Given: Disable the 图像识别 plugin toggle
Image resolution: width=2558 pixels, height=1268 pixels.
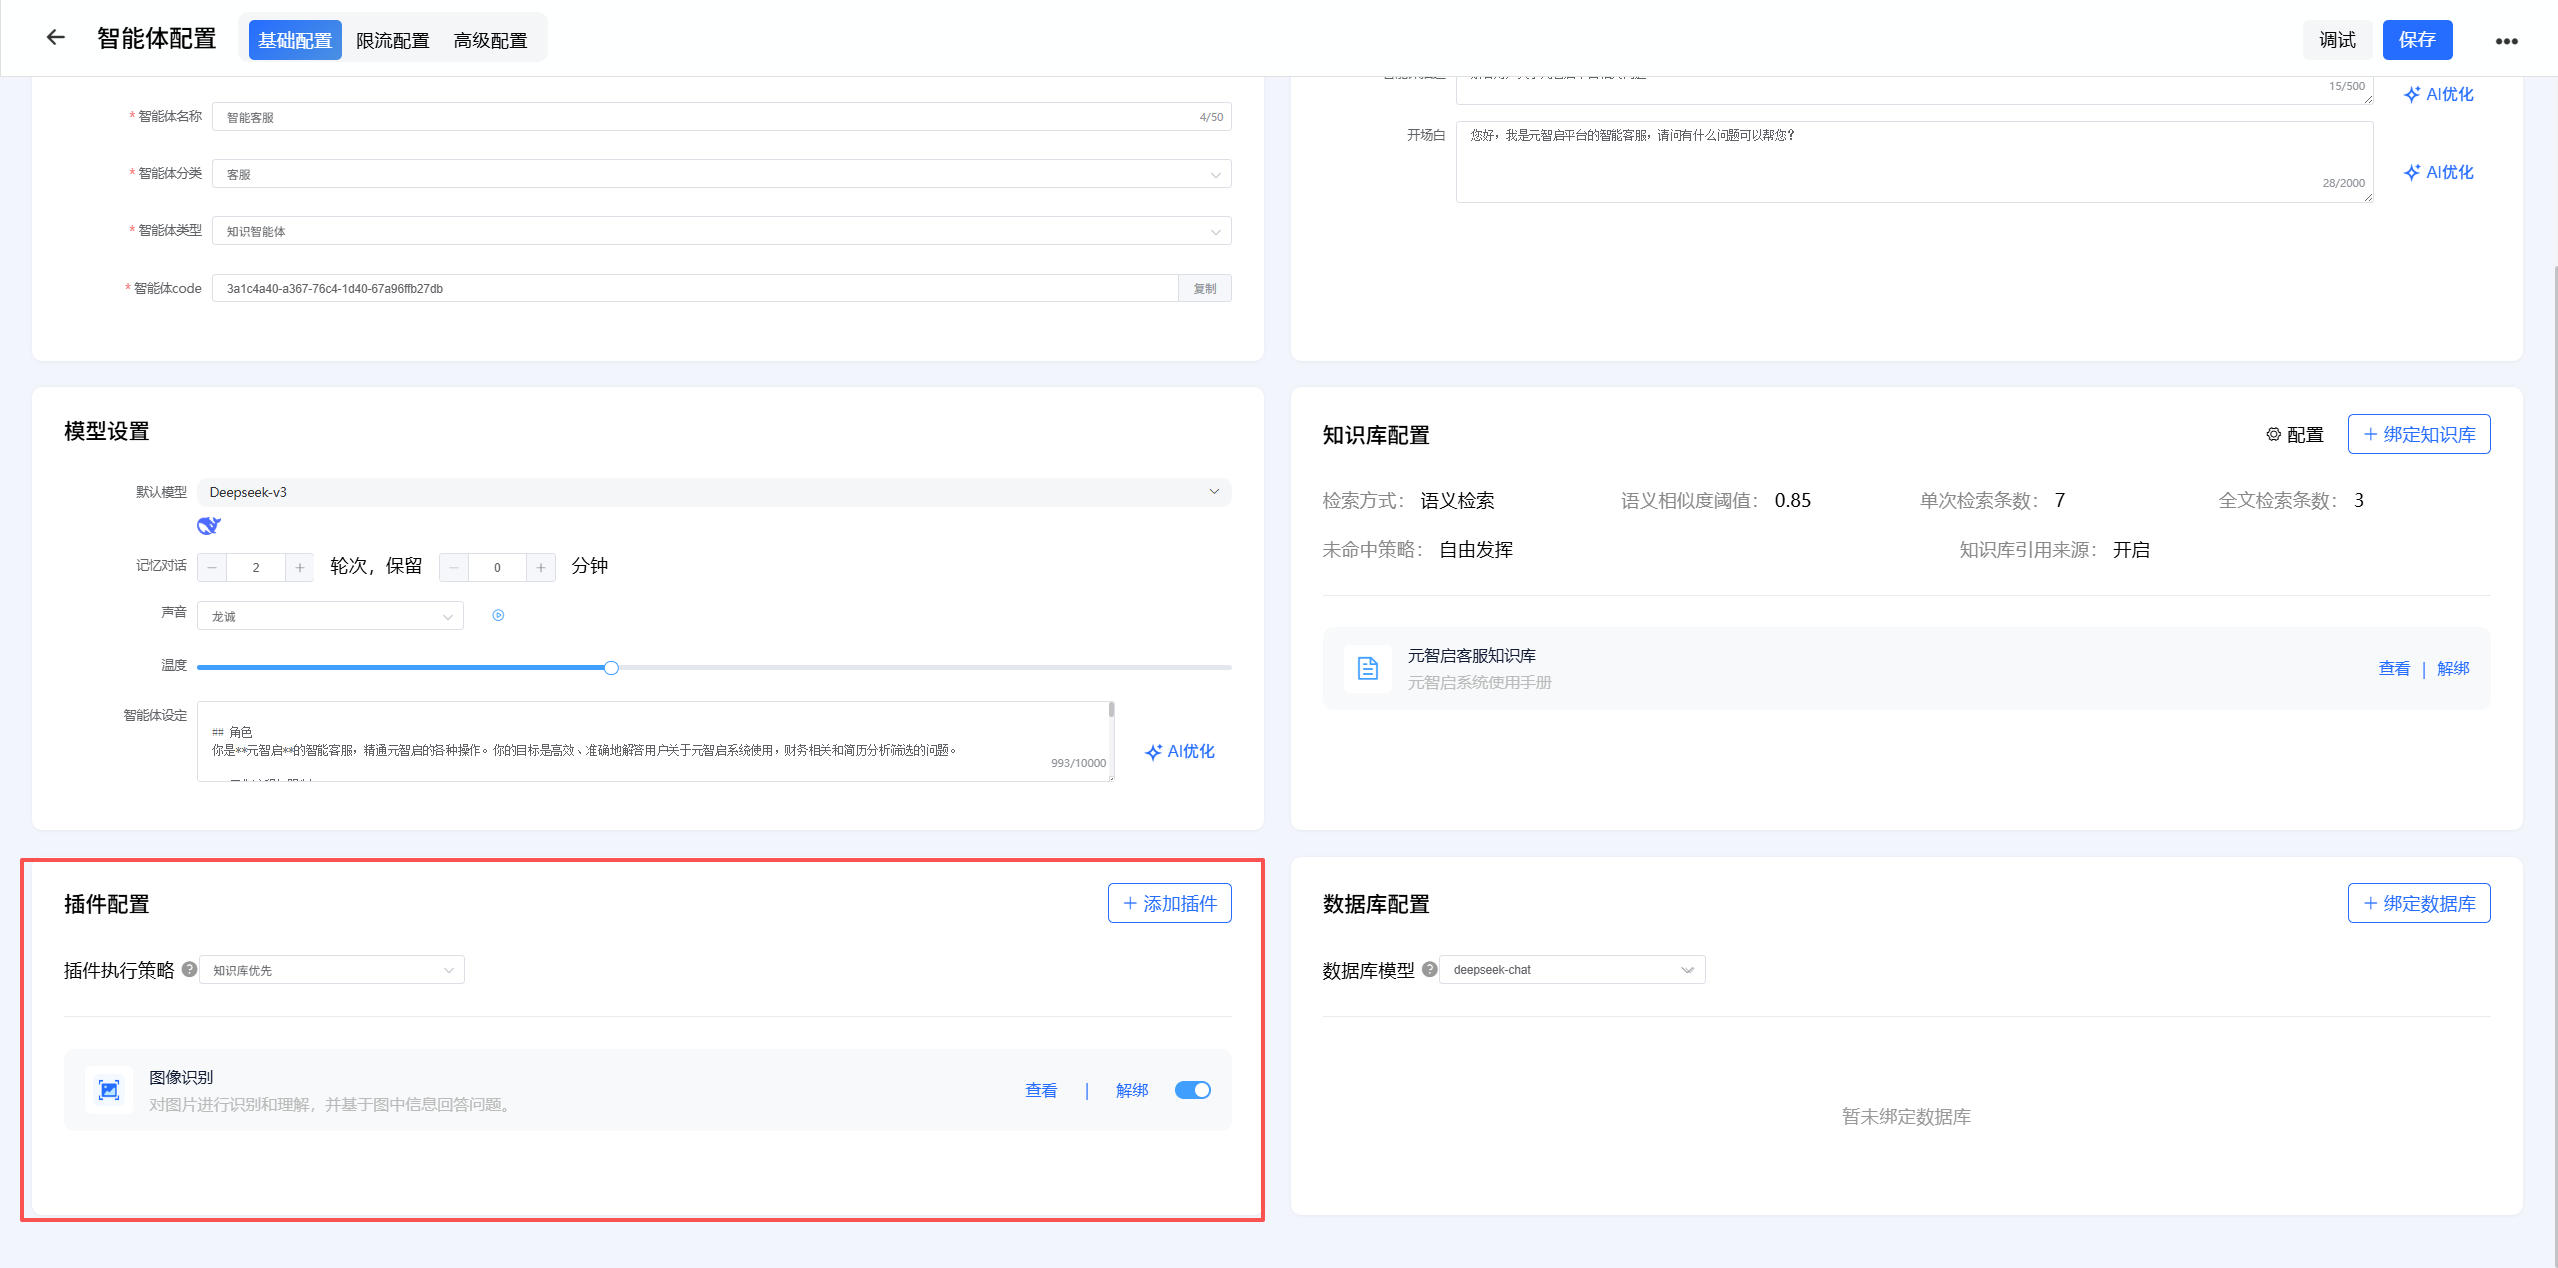Looking at the screenshot, I should point(1192,1090).
